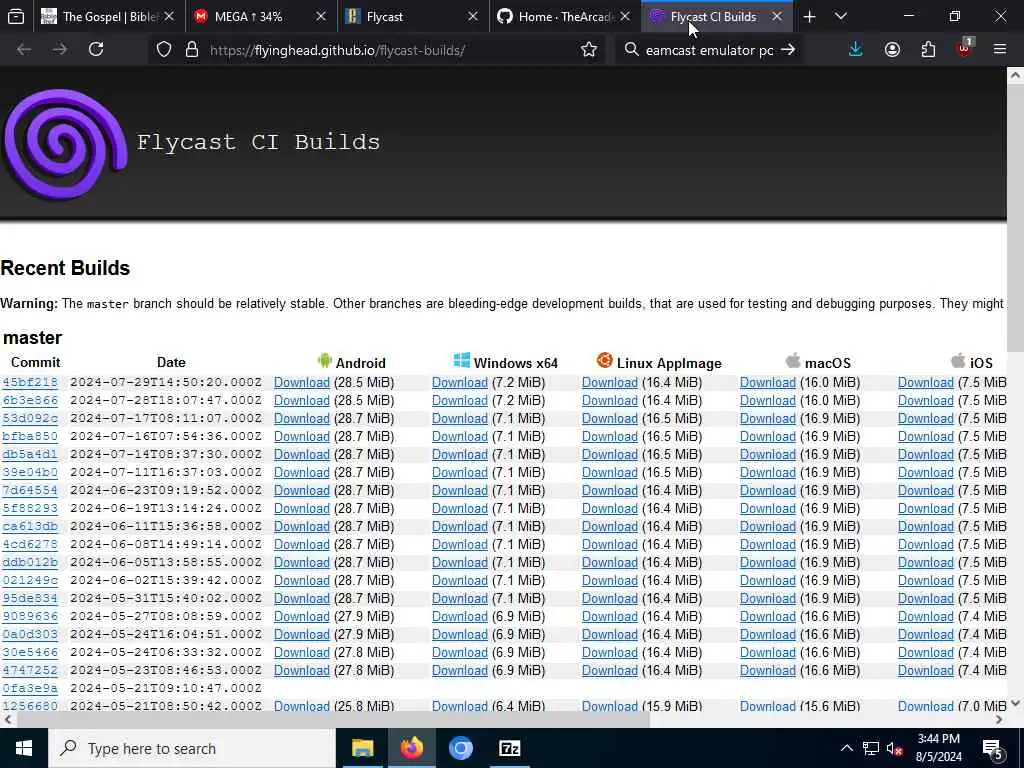1024x768 pixels.
Task: Click the muted volume tray icon
Action: (895, 748)
